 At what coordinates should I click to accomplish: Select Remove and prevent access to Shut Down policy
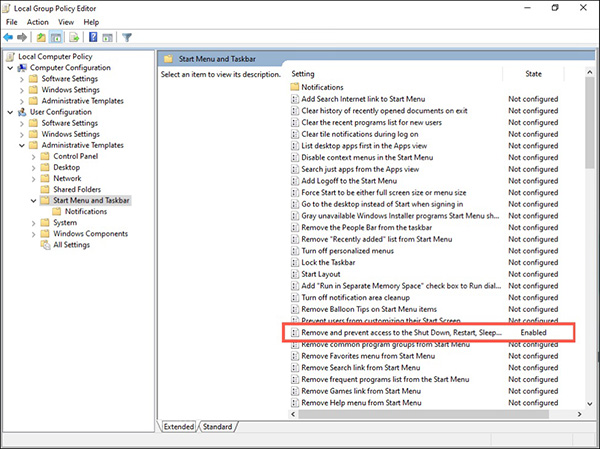(400, 331)
